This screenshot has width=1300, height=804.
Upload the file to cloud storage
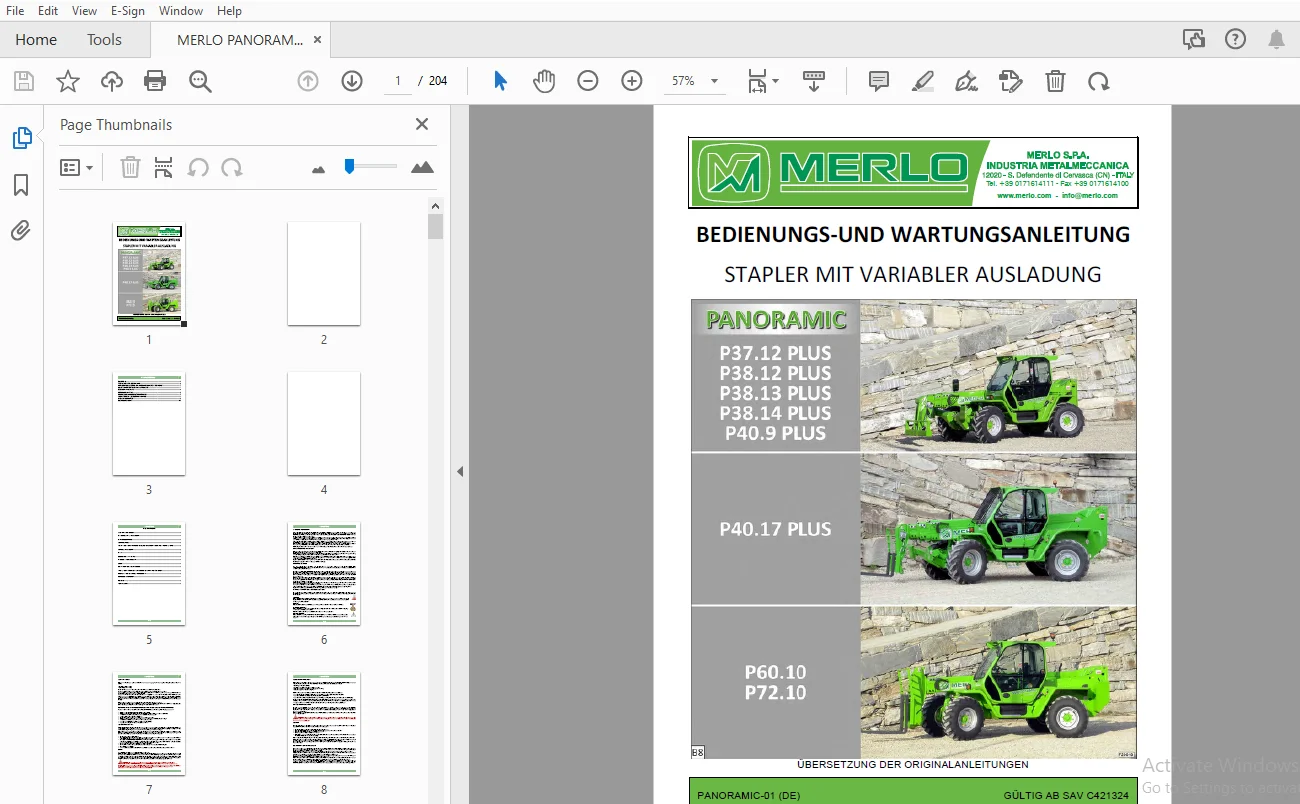112,82
